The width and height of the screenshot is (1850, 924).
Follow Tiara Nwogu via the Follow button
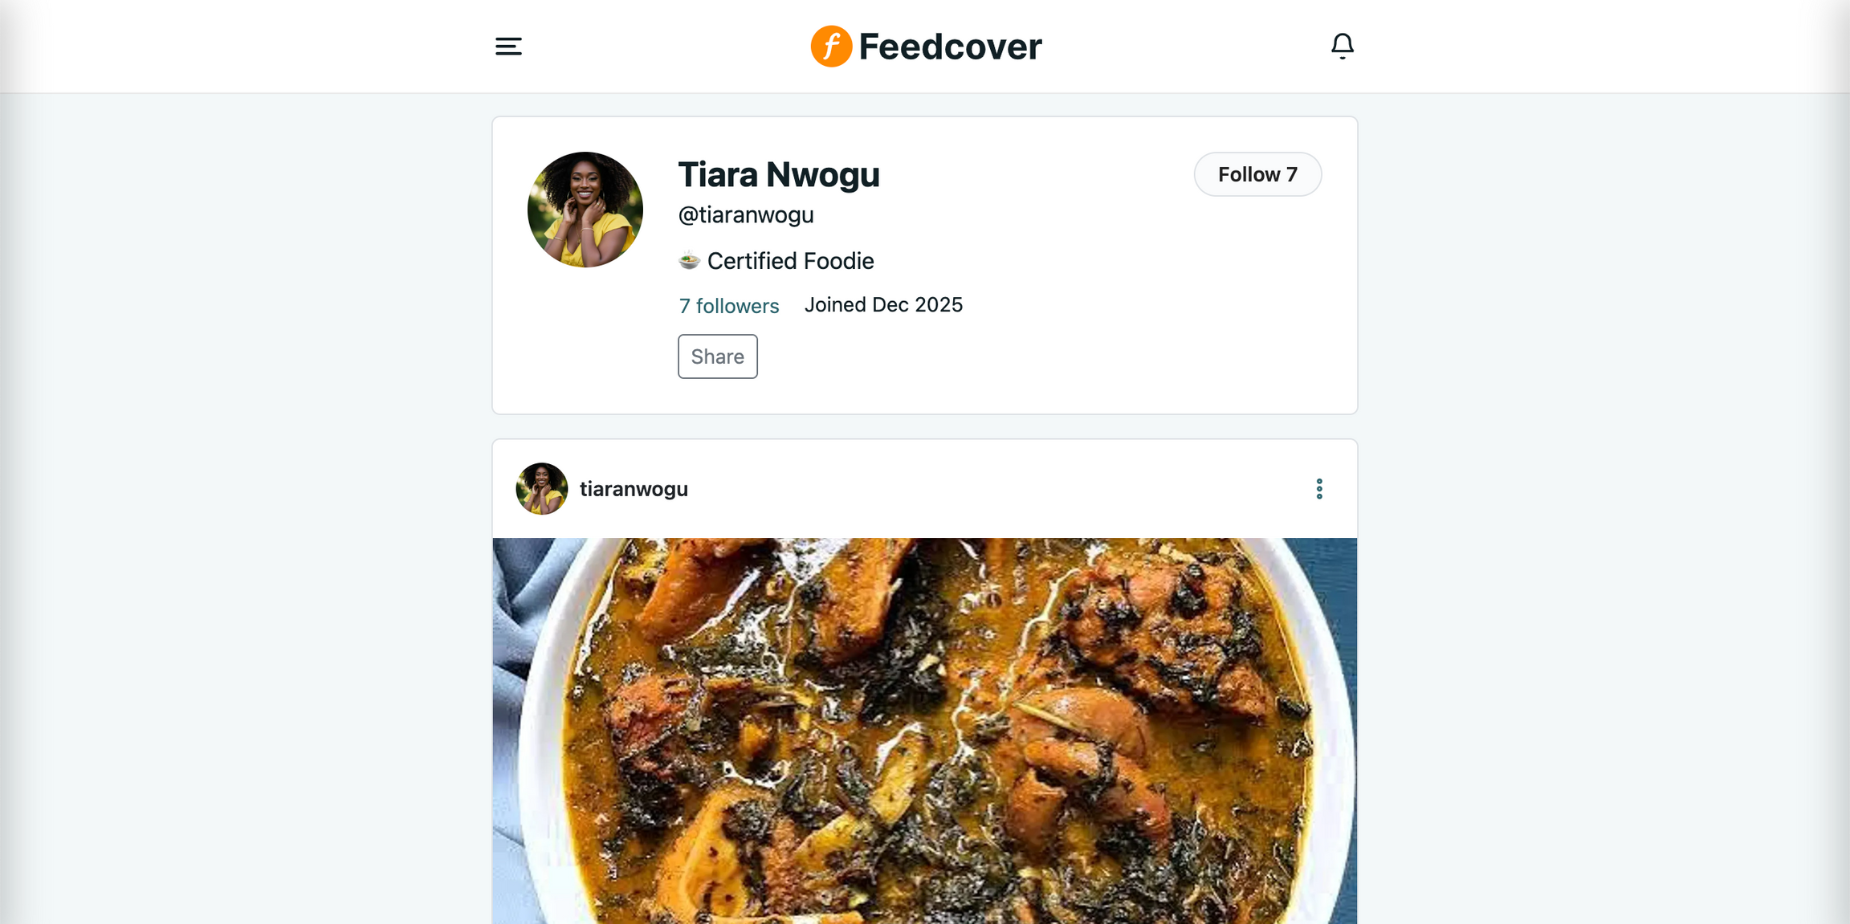(x=1257, y=174)
